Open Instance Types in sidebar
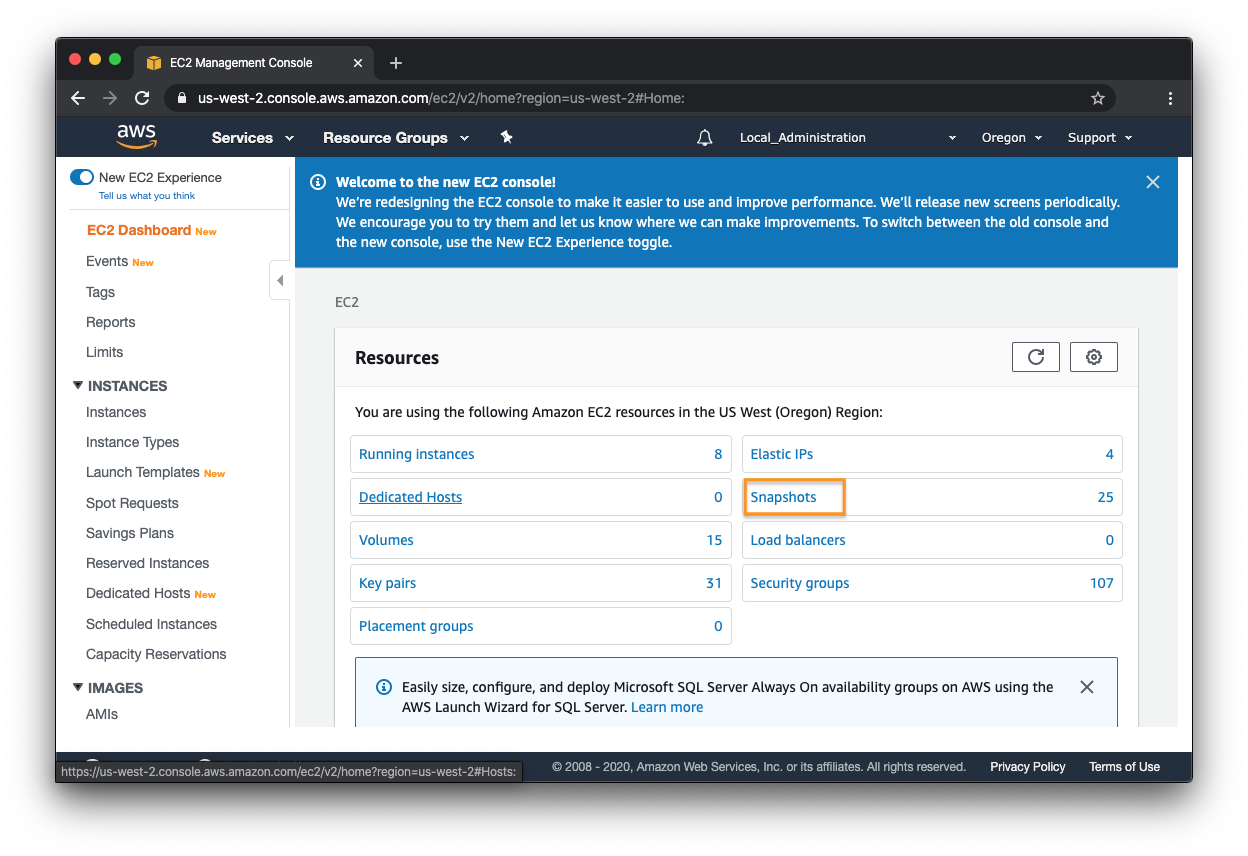This screenshot has height=856, width=1248. click(133, 442)
